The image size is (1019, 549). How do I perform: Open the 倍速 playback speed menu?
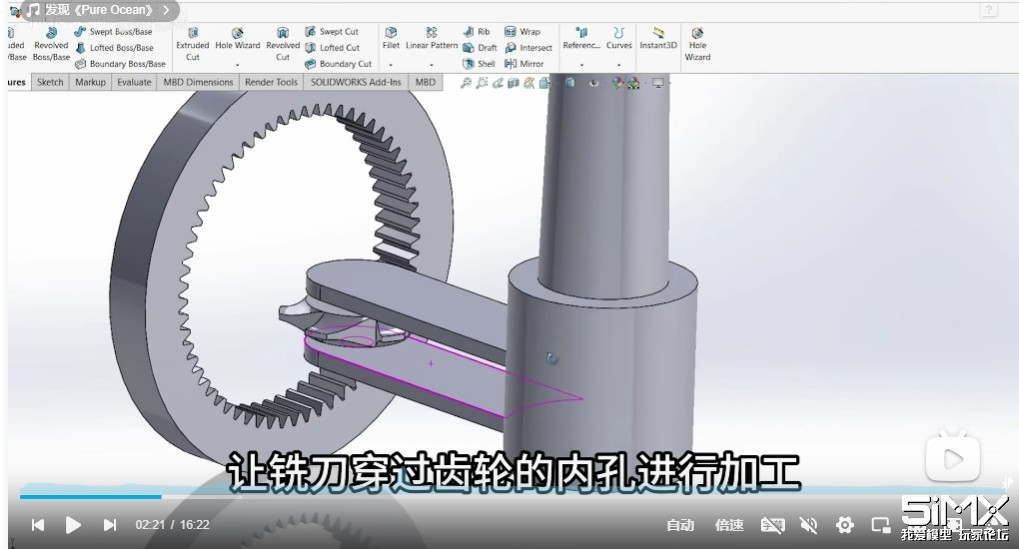pyautogui.click(x=729, y=525)
